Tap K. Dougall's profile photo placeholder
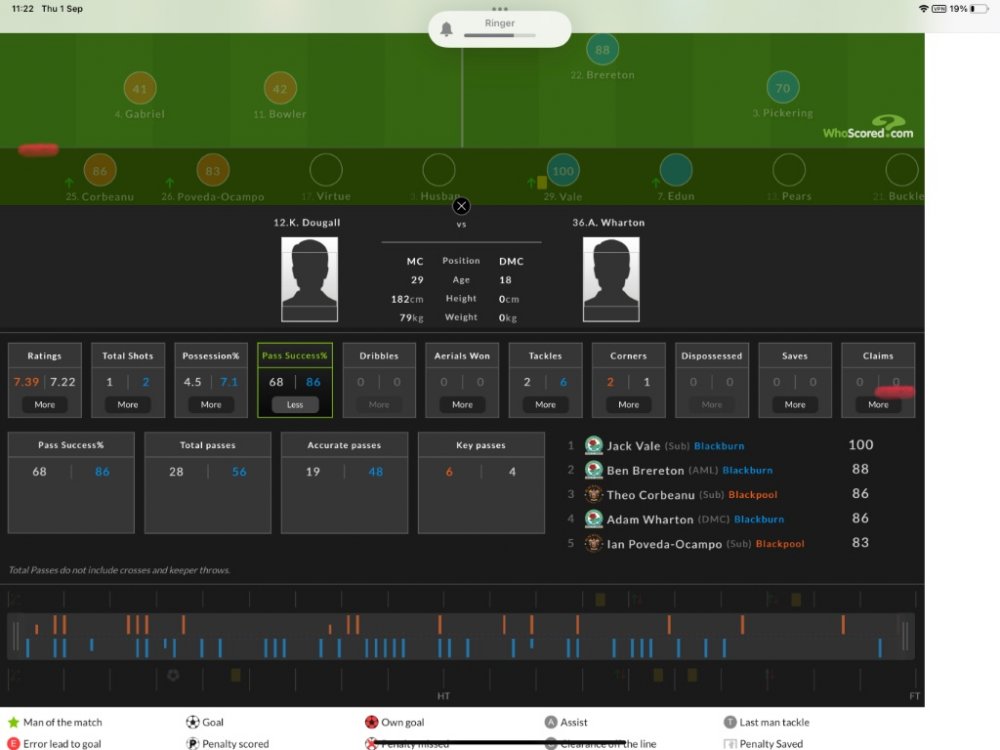 pyautogui.click(x=309, y=279)
